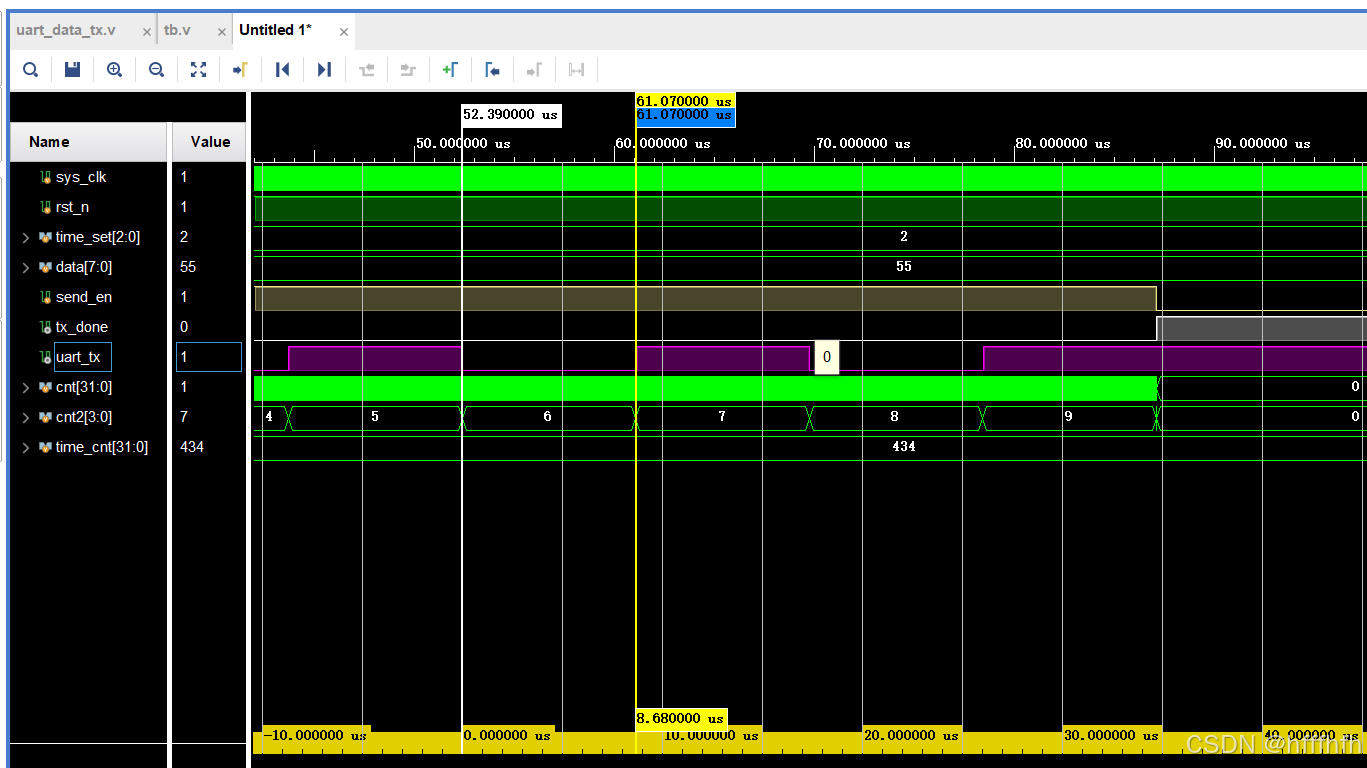
Task: Click the yellow 61.070000 us cursor label
Action: click(x=685, y=101)
